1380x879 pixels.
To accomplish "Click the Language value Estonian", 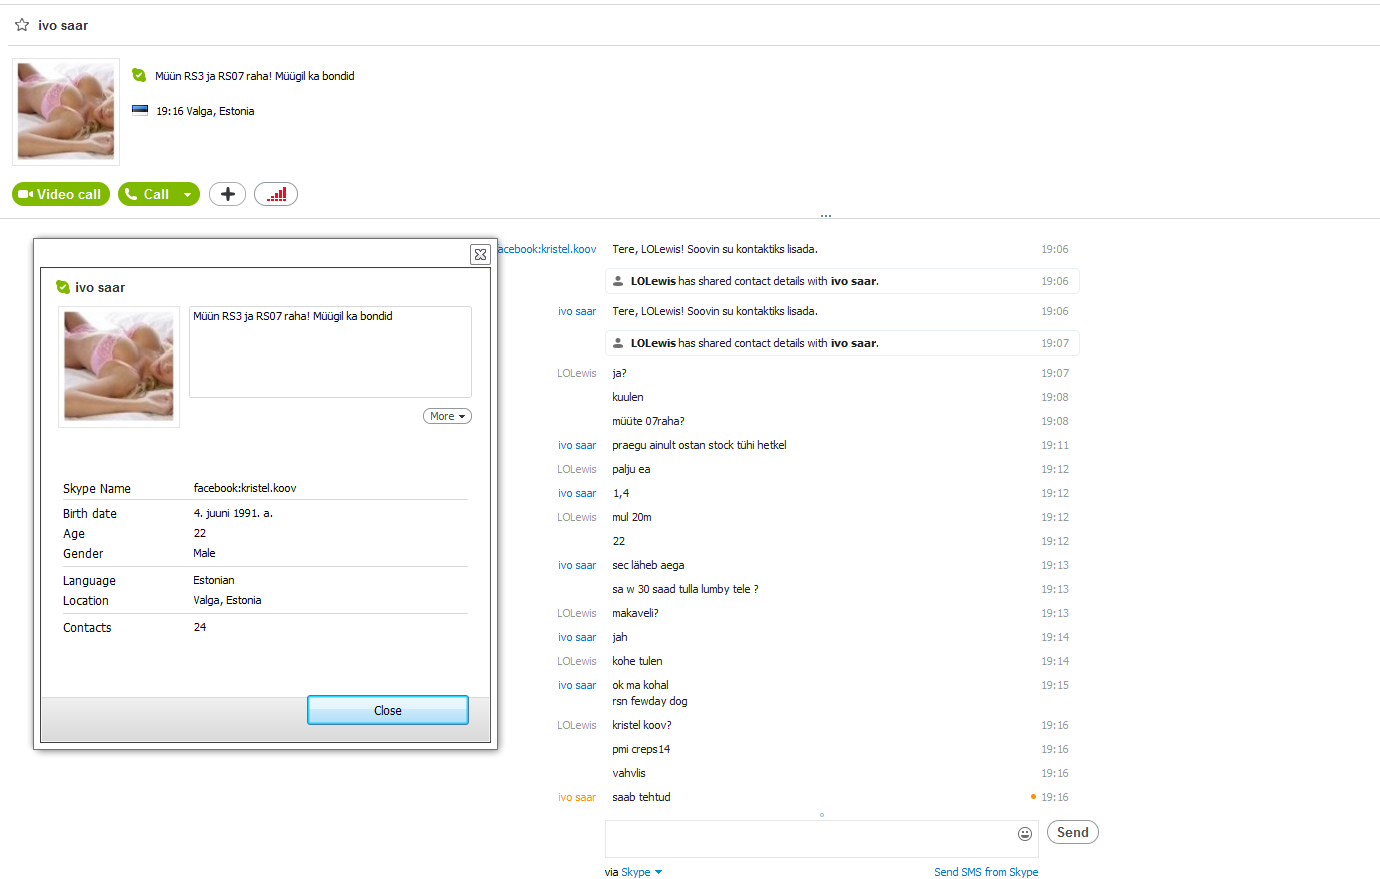I will (214, 580).
